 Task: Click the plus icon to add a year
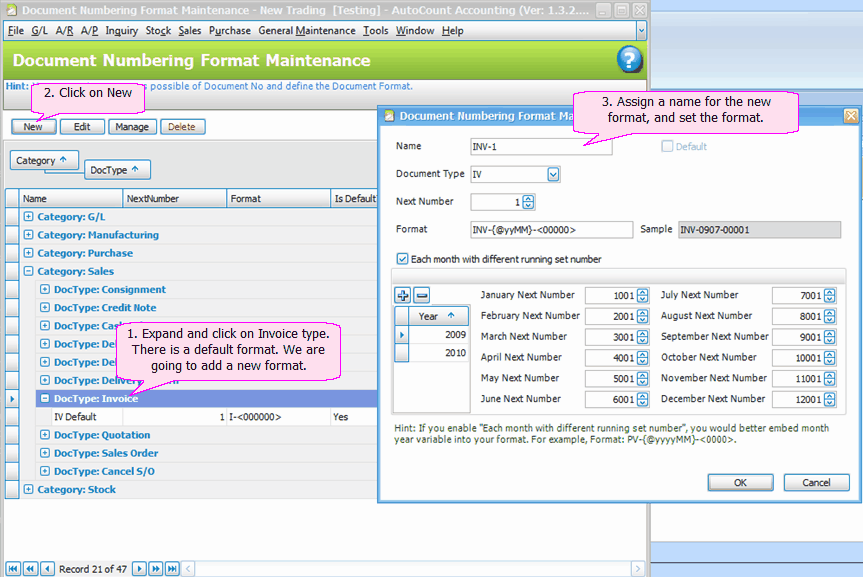pos(402,295)
